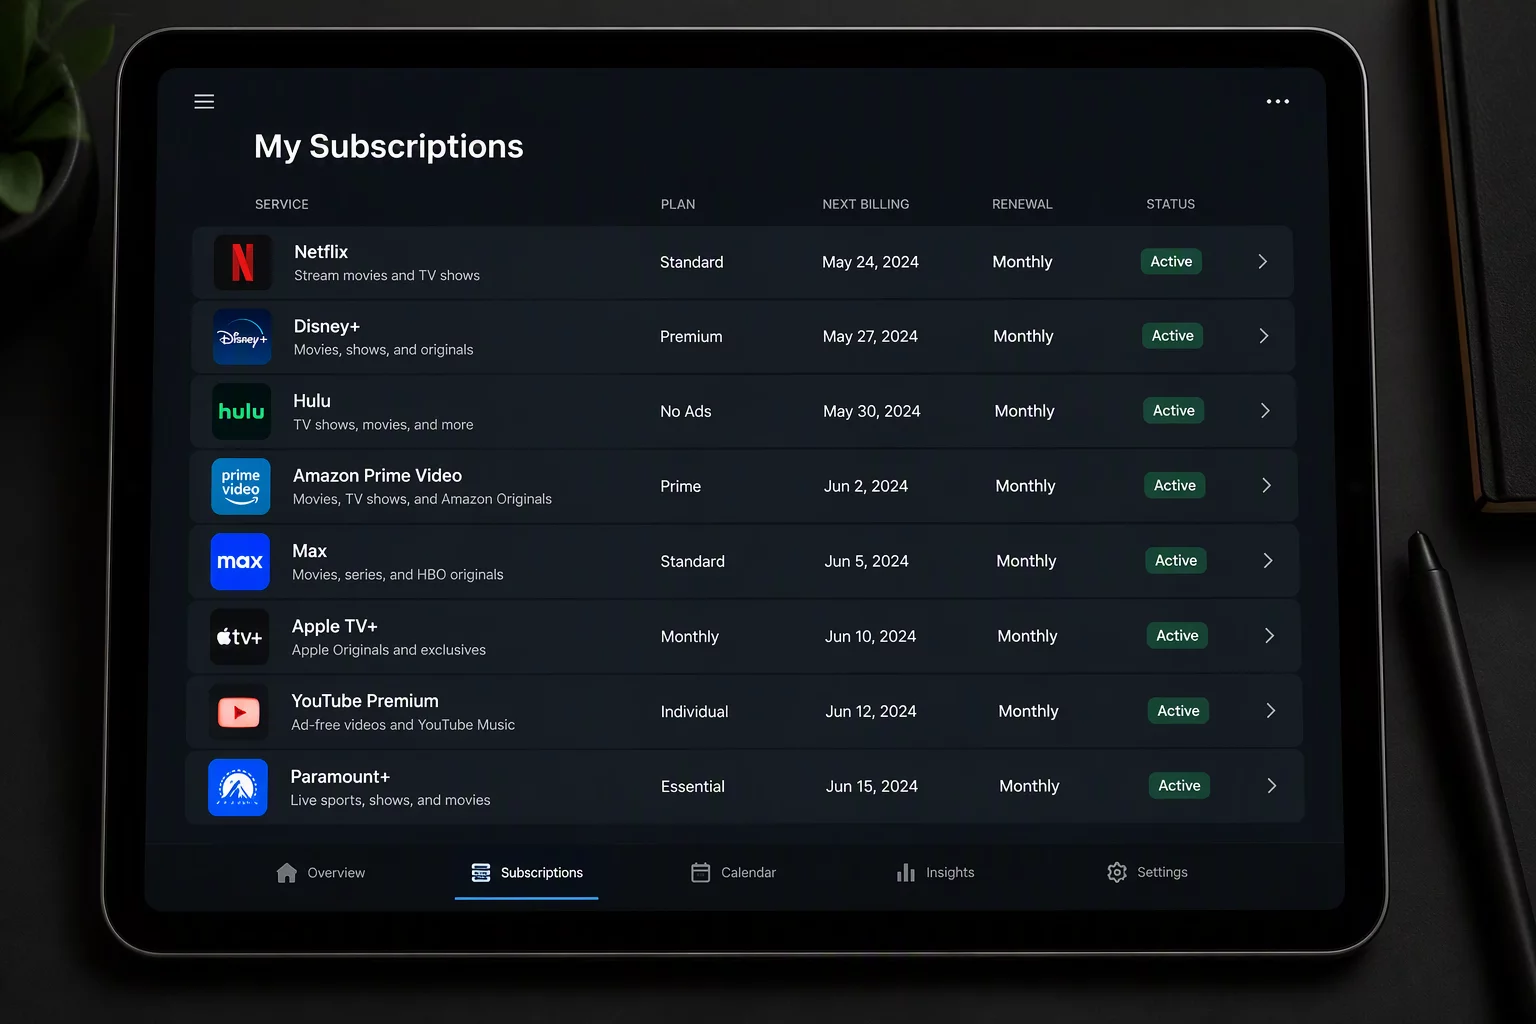Click the 'Jun 5, 2024' billing date

pyautogui.click(x=867, y=561)
